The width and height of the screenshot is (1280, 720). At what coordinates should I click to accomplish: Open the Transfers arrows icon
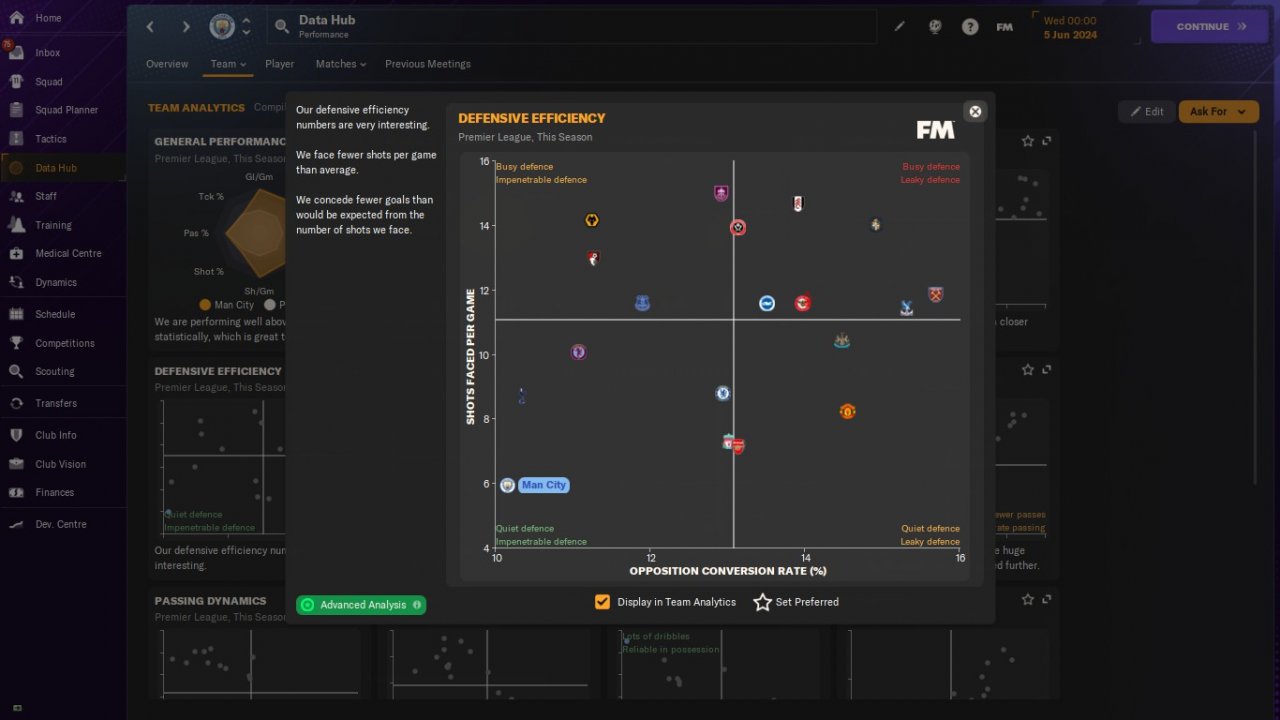click(x=16, y=403)
